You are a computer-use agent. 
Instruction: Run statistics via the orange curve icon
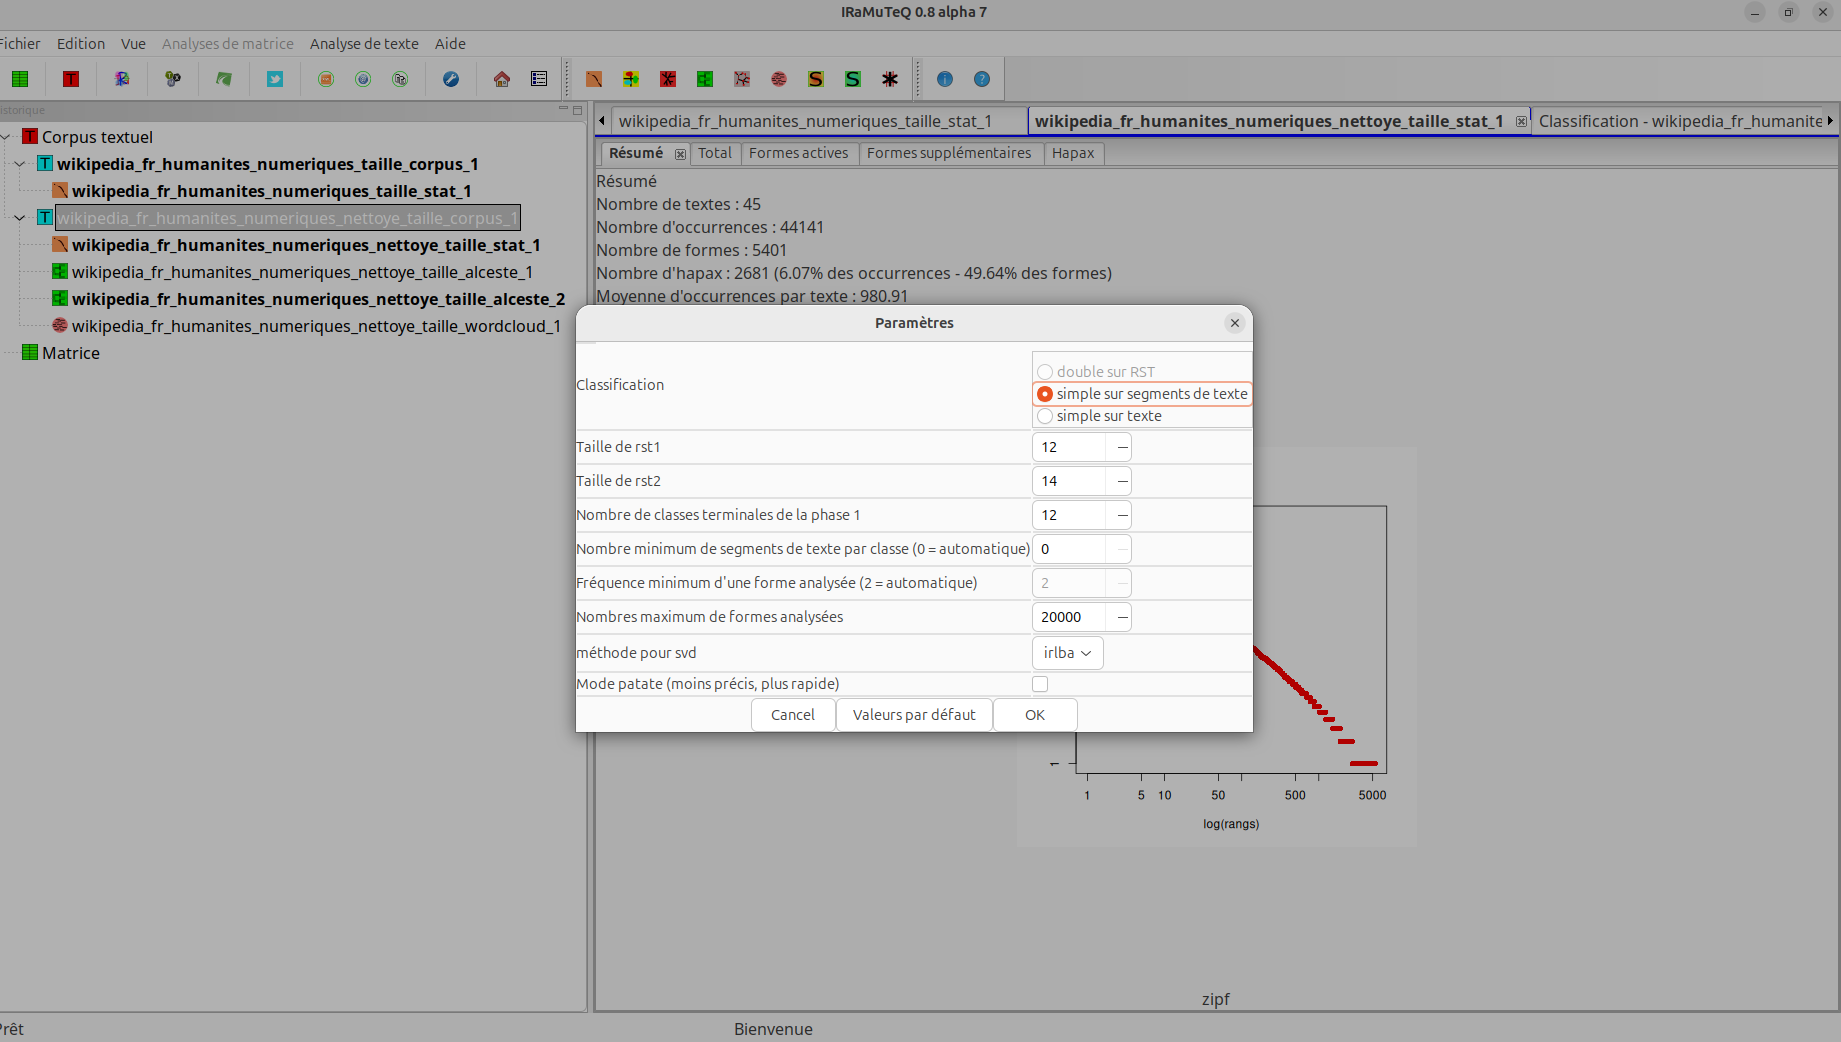pos(594,79)
